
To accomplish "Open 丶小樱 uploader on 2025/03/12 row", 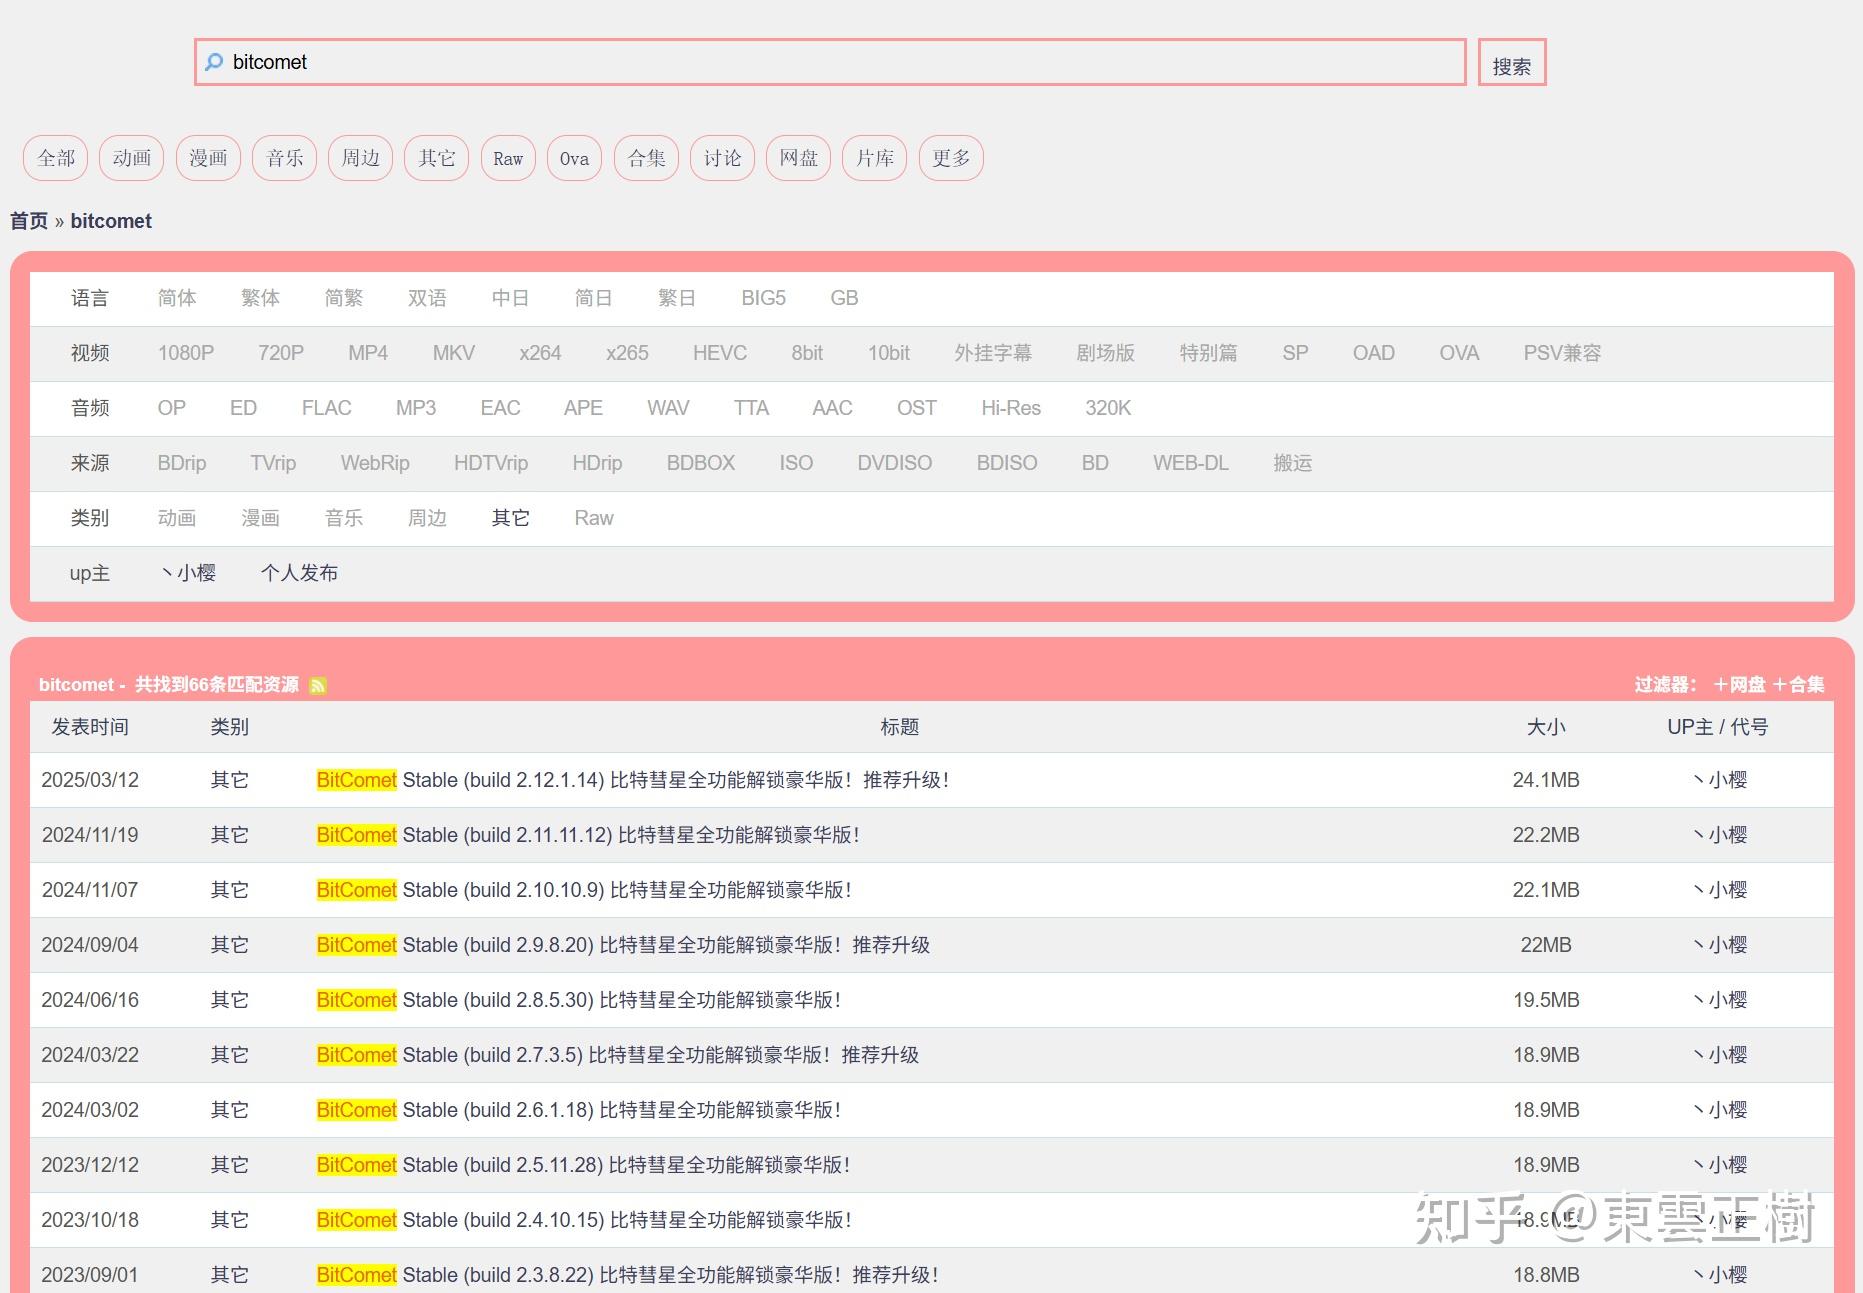I will (x=1719, y=780).
